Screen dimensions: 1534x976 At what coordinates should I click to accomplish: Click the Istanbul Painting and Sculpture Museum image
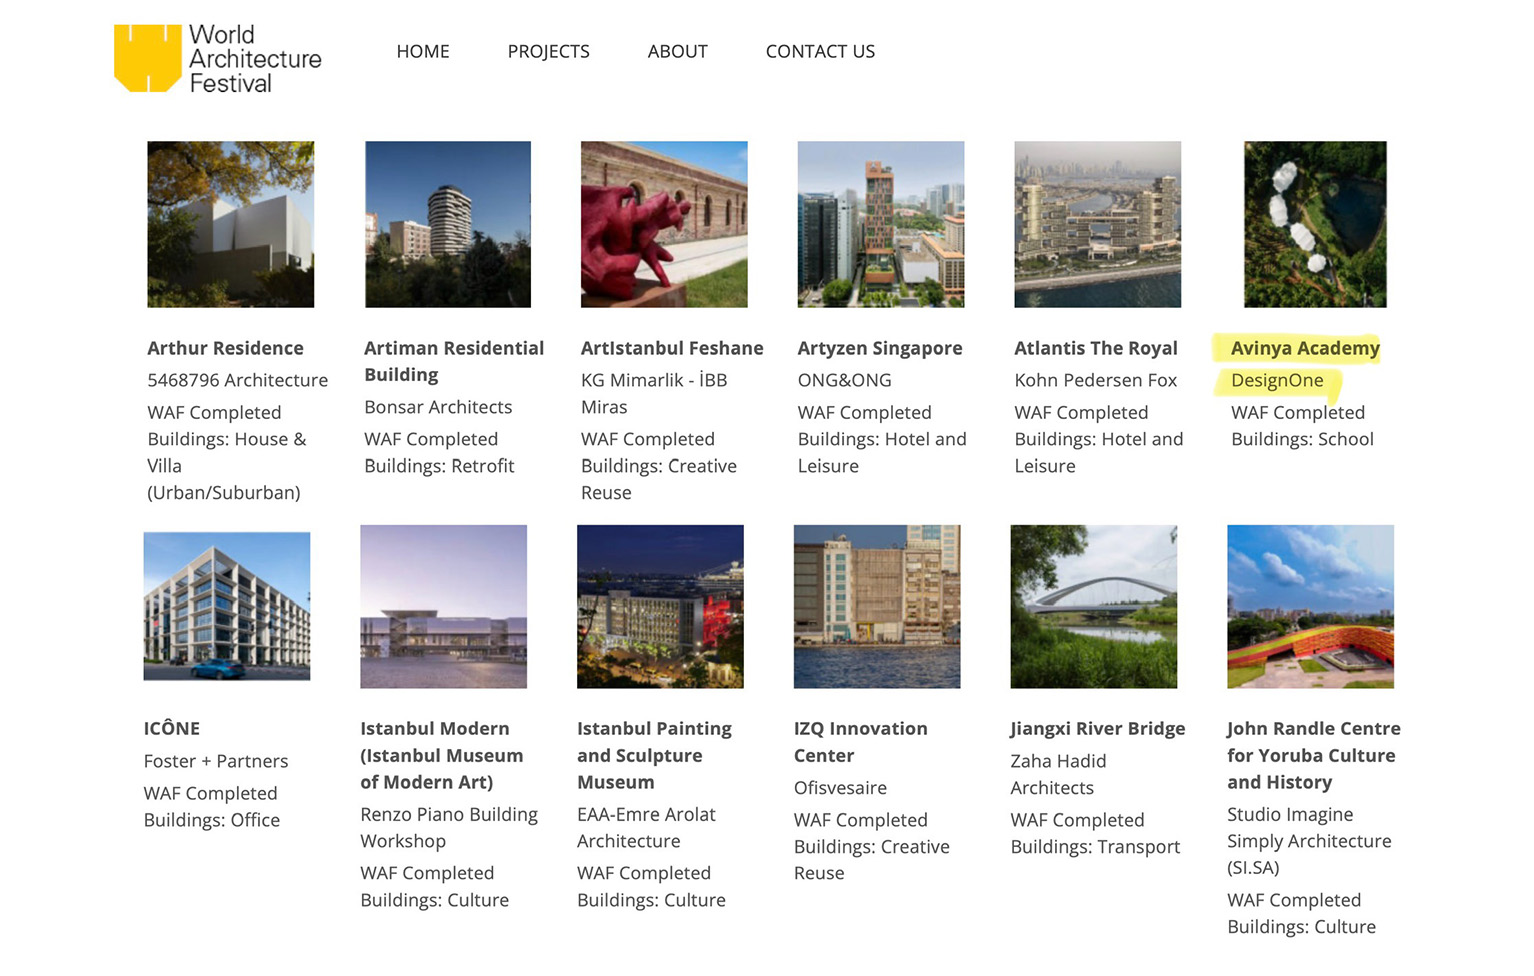660,606
